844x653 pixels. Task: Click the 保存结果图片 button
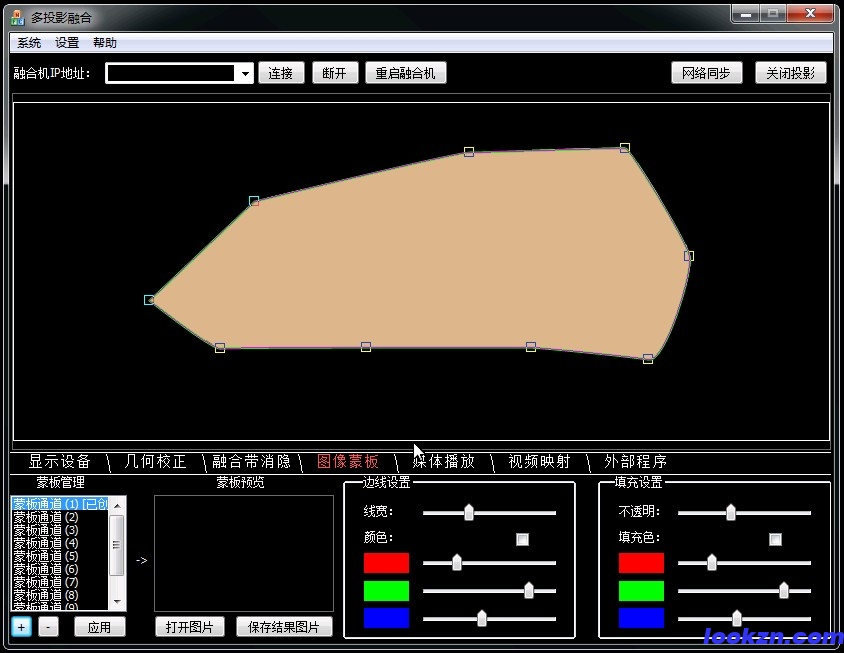point(284,627)
